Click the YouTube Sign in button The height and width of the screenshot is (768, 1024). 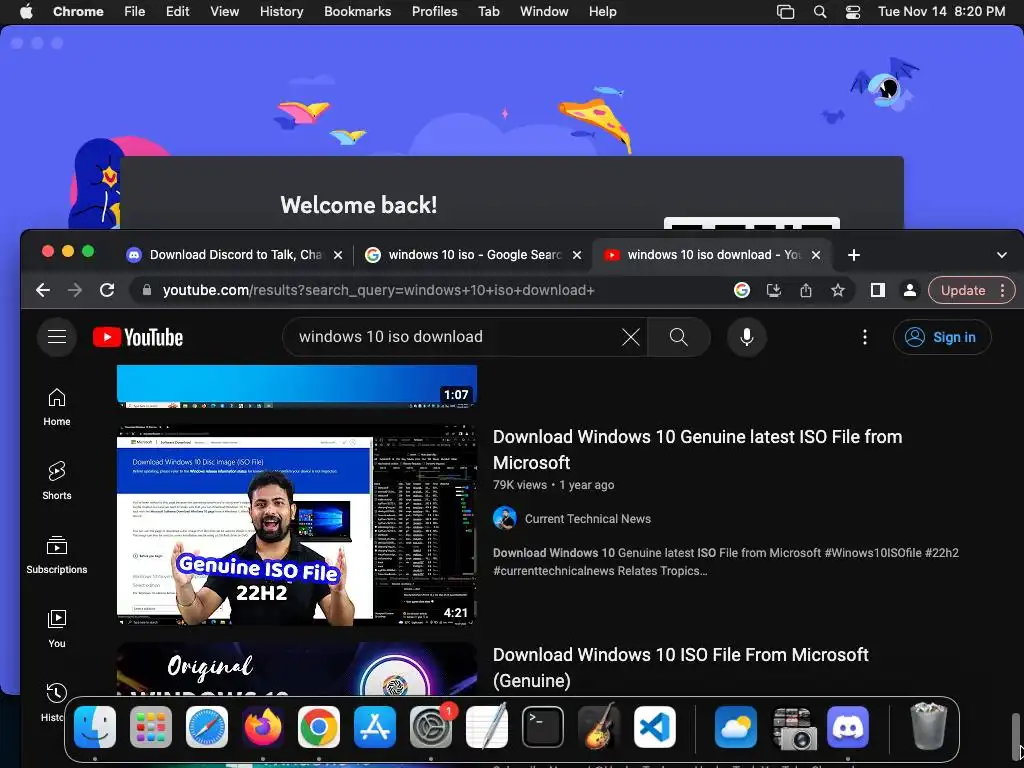pos(942,337)
